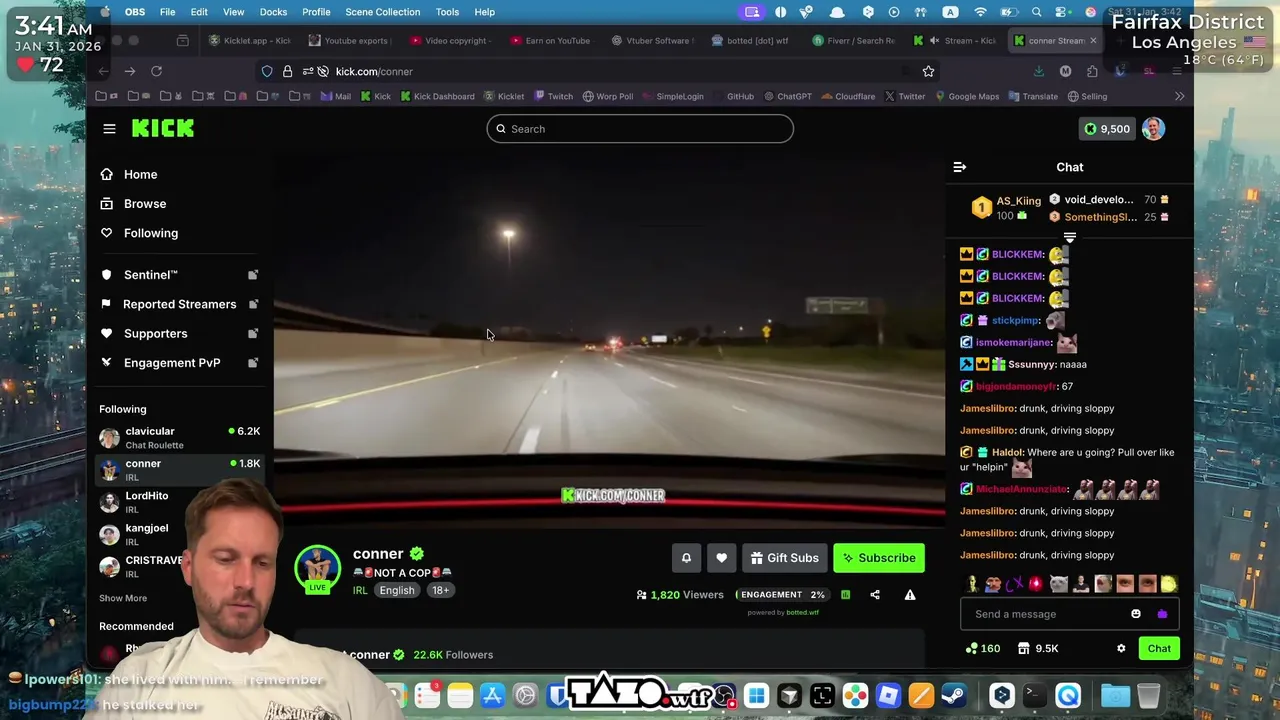Open the Docks menu
Image resolution: width=1280 pixels, height=720 pixels.
tap(273, 12)
